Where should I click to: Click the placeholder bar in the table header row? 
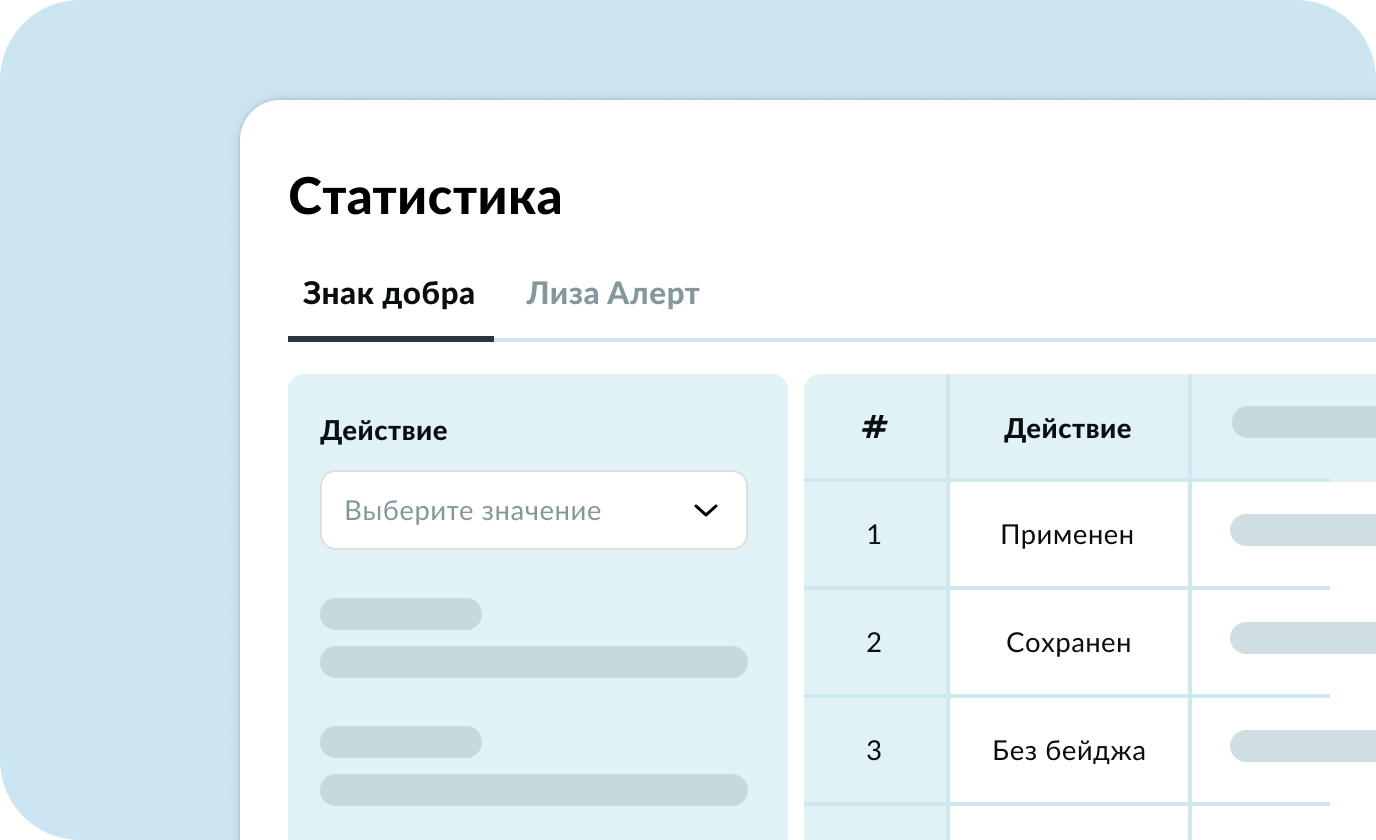pyautogui.click(x=1303, y=422)
